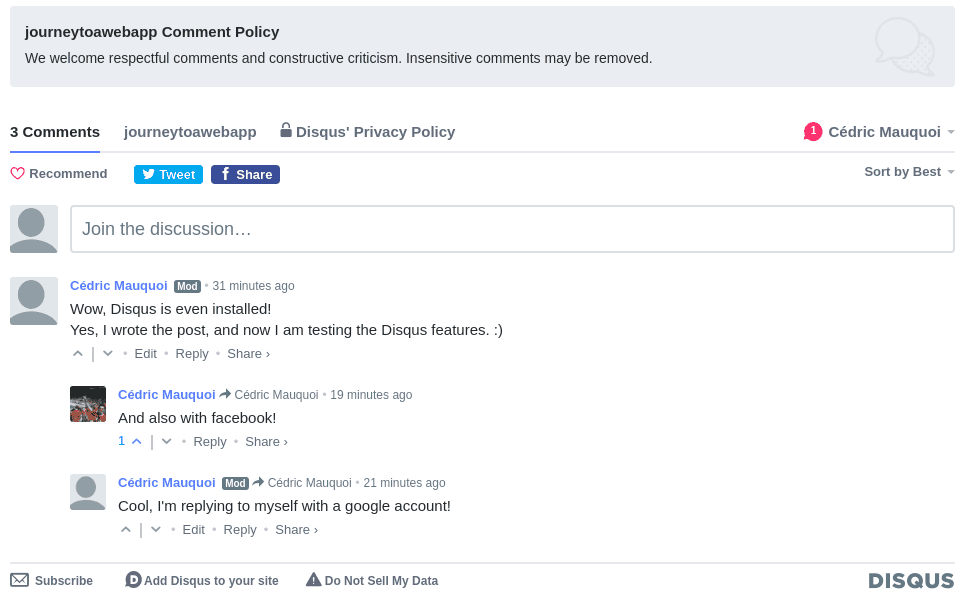Screen dimensions: 980x601
Task: Click the Recommend heart icon
Action: [x=18, y=174]
